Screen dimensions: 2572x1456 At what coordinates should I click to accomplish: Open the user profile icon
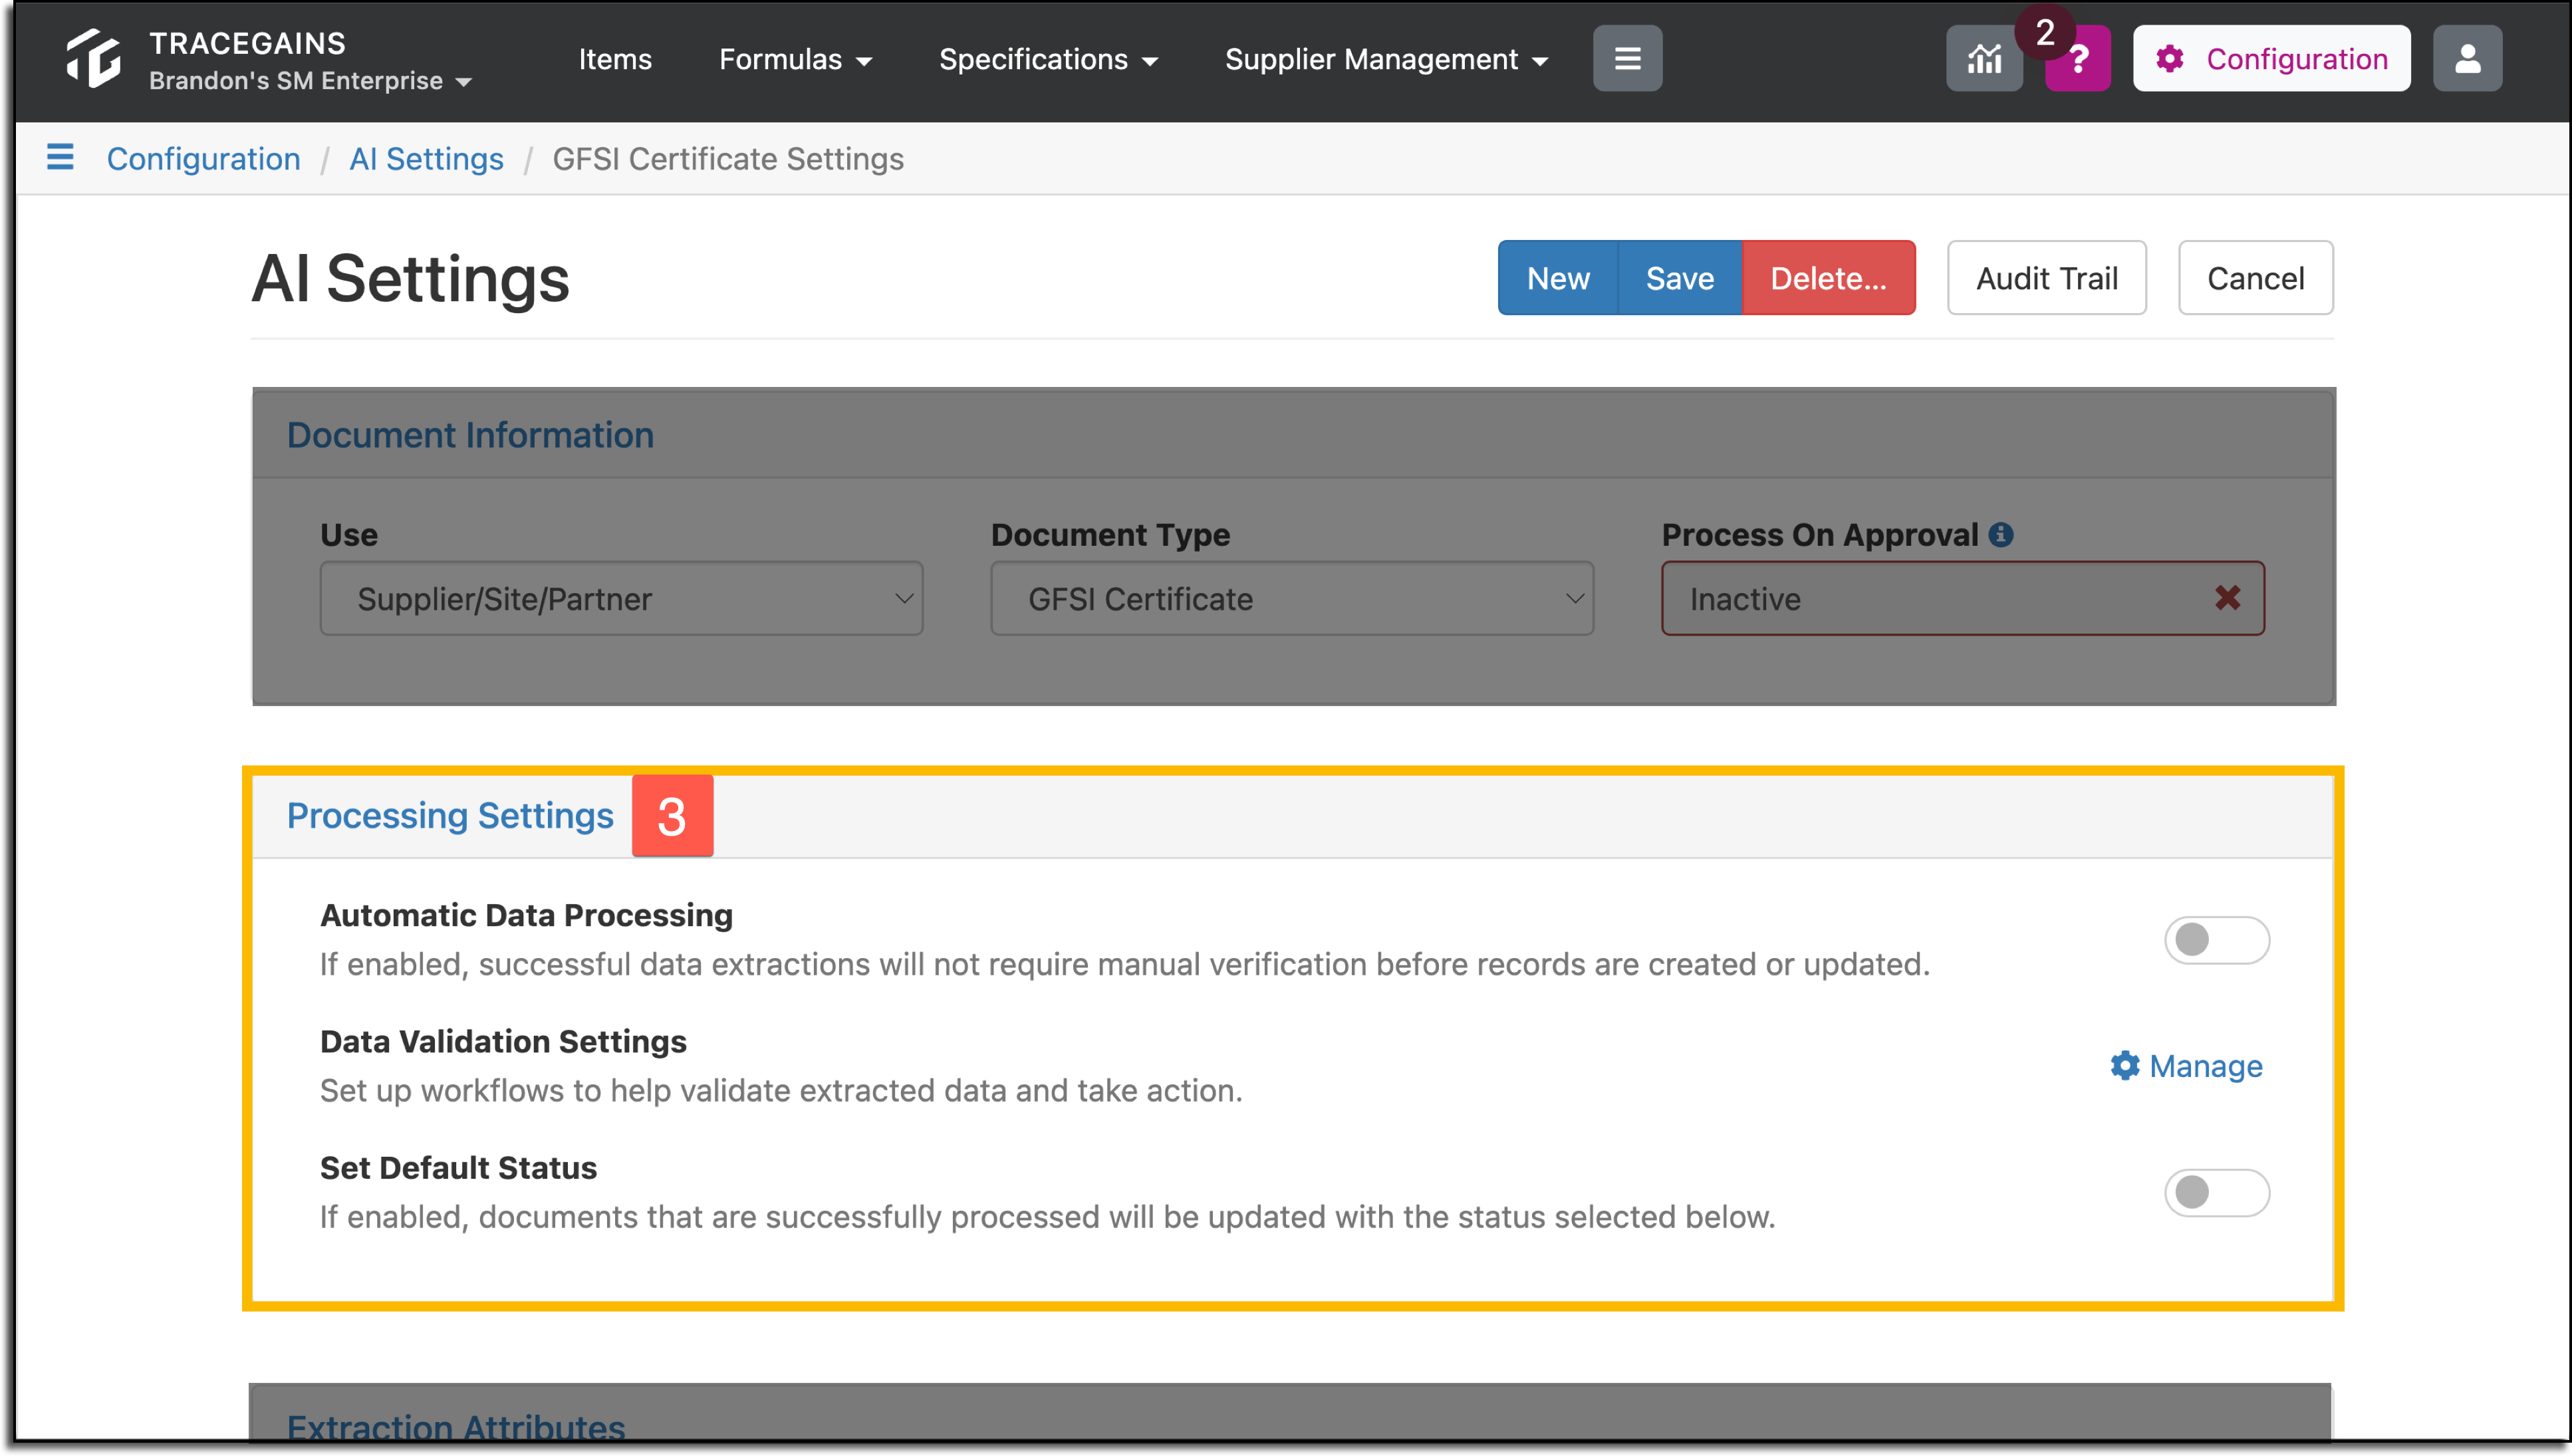[2467, 59]
